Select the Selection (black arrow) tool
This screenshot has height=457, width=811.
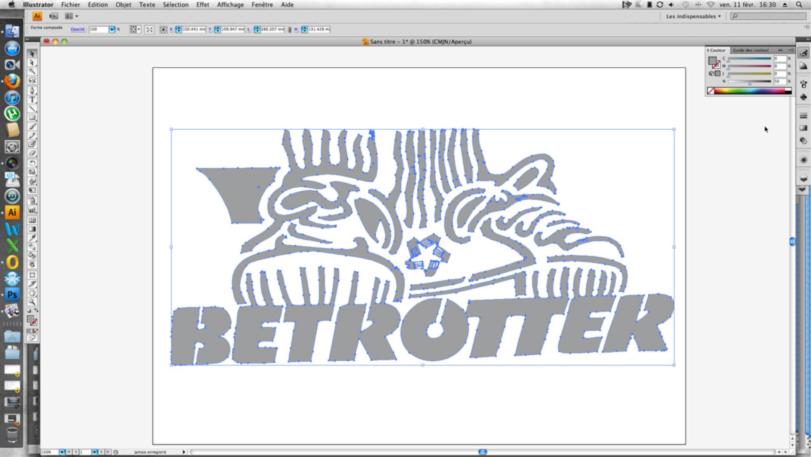pyautogui.click(x=32, y=54)
